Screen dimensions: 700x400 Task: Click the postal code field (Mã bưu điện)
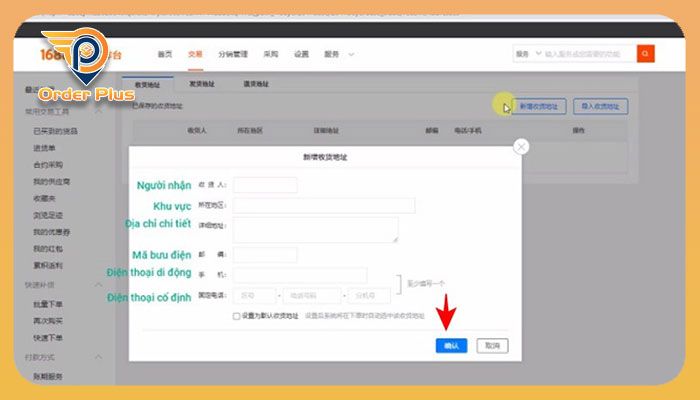tap(265, 254)
